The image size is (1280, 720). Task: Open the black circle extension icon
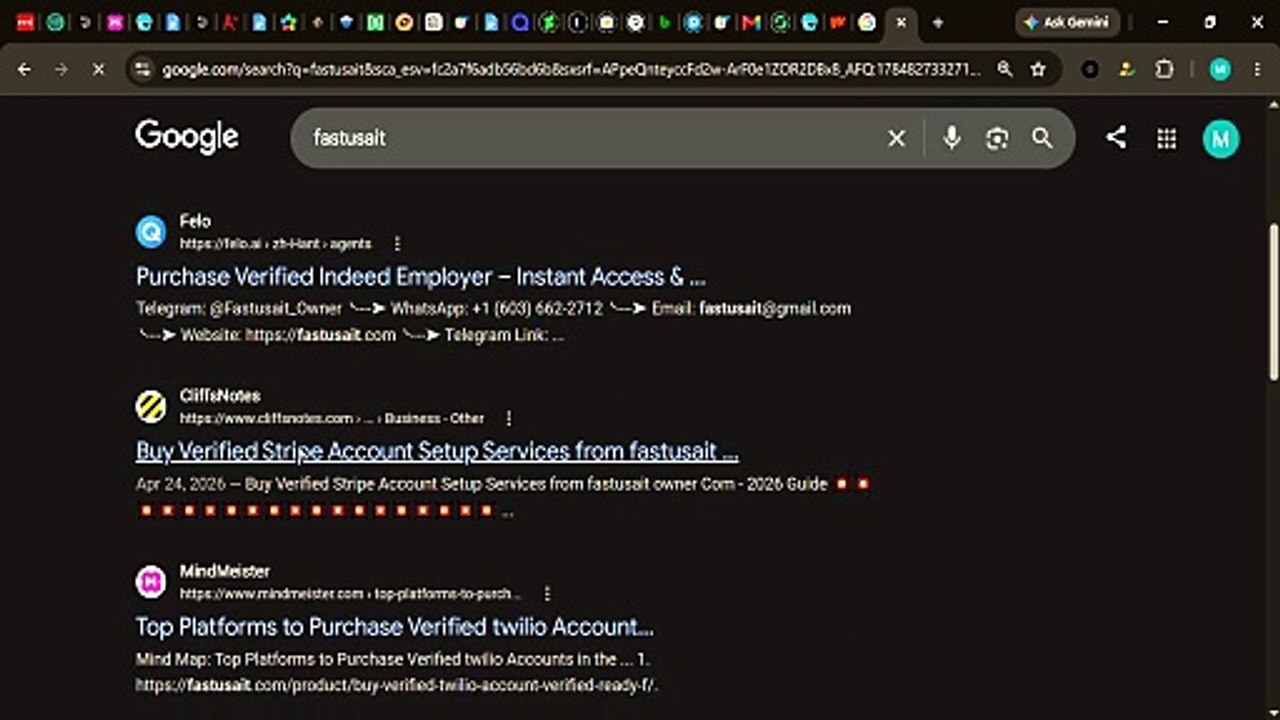(x=1090, y=69)
